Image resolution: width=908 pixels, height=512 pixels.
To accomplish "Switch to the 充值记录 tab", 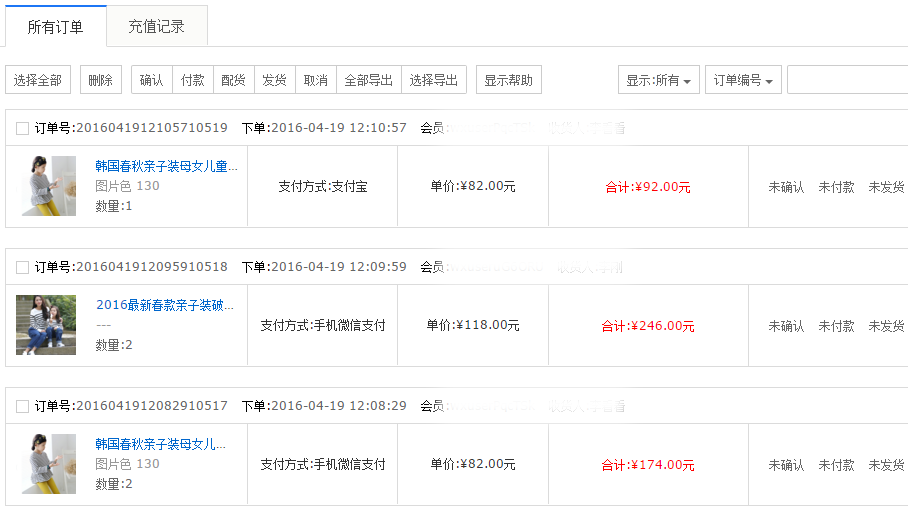I will pyautogui.click(x=156, y=27).
